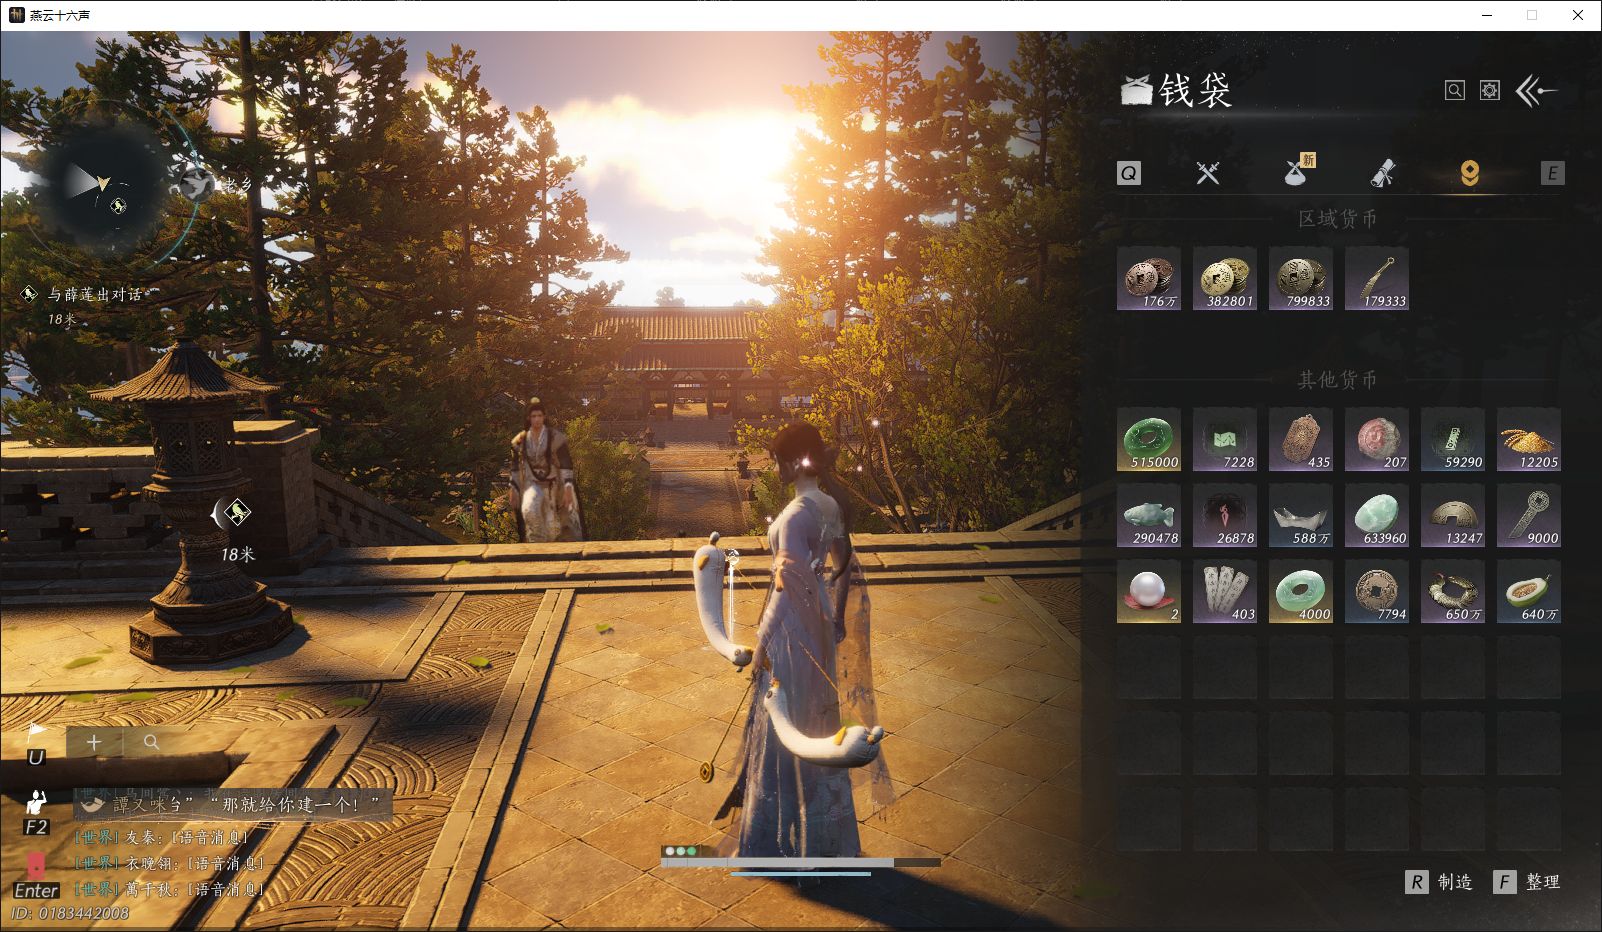Select the green jade ring showing 515000
Viewport: 1602px width, 932px height.
point(1149,439)
